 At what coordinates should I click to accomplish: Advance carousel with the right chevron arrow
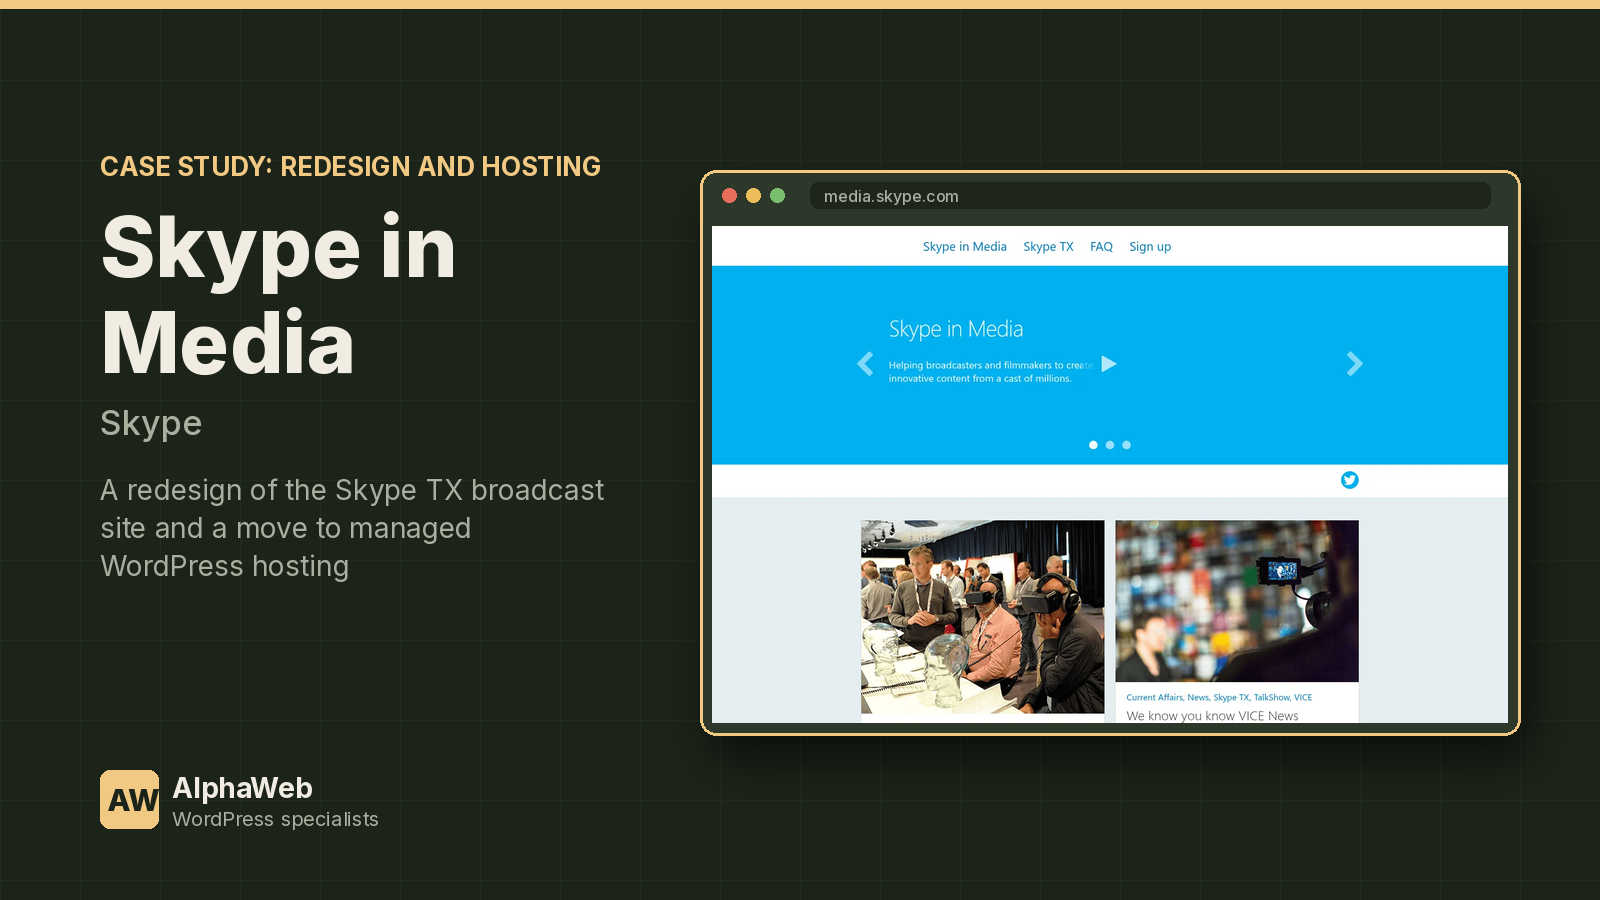(x=1354, y=364)
